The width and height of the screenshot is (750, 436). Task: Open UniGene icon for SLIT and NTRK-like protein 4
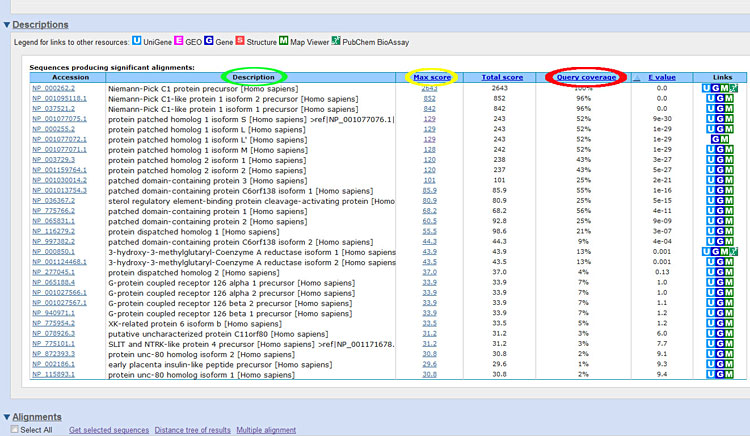point(711,344)
